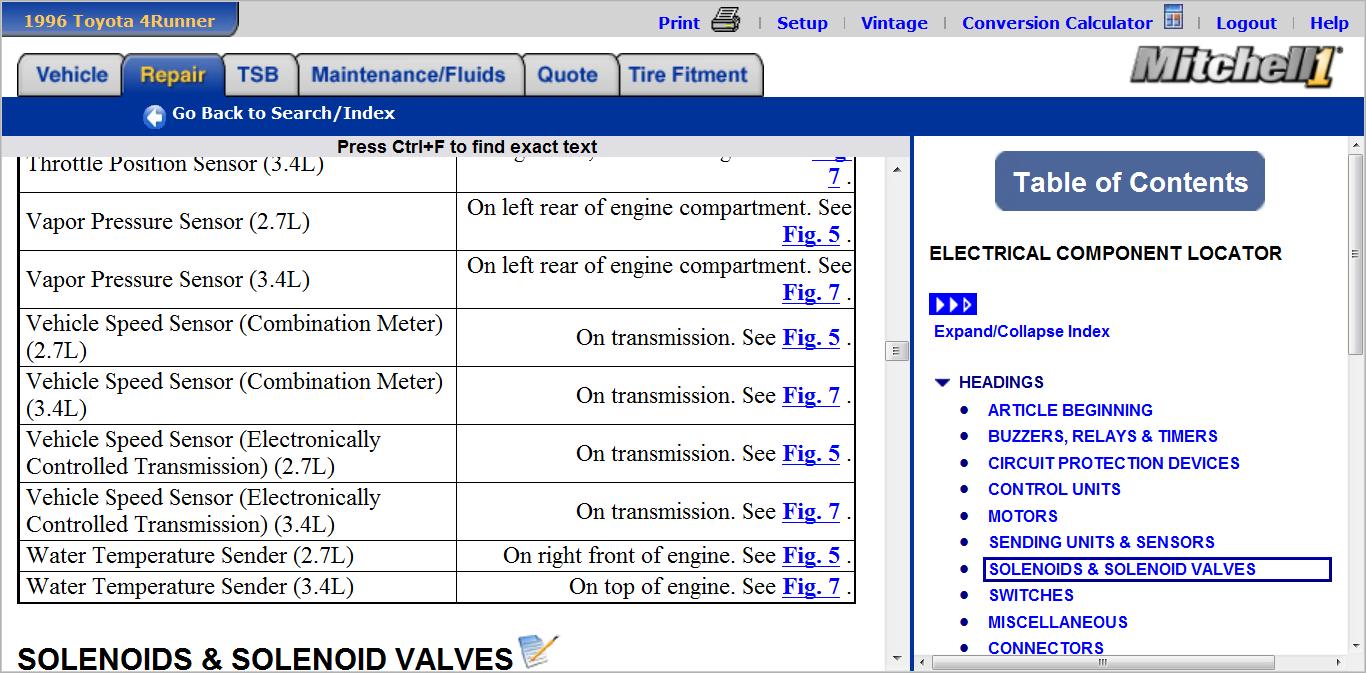Open the Vehicle tab

[x=71, y=75]
